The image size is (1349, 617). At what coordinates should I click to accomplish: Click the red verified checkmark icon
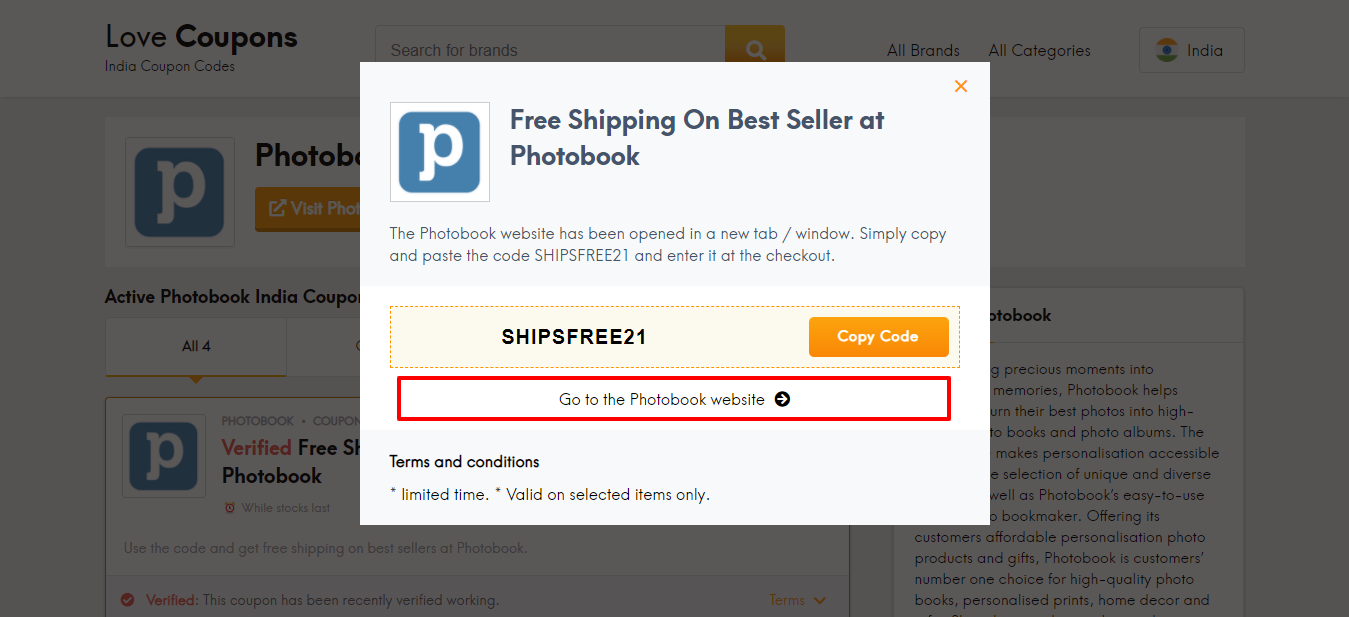pos(128,600)
